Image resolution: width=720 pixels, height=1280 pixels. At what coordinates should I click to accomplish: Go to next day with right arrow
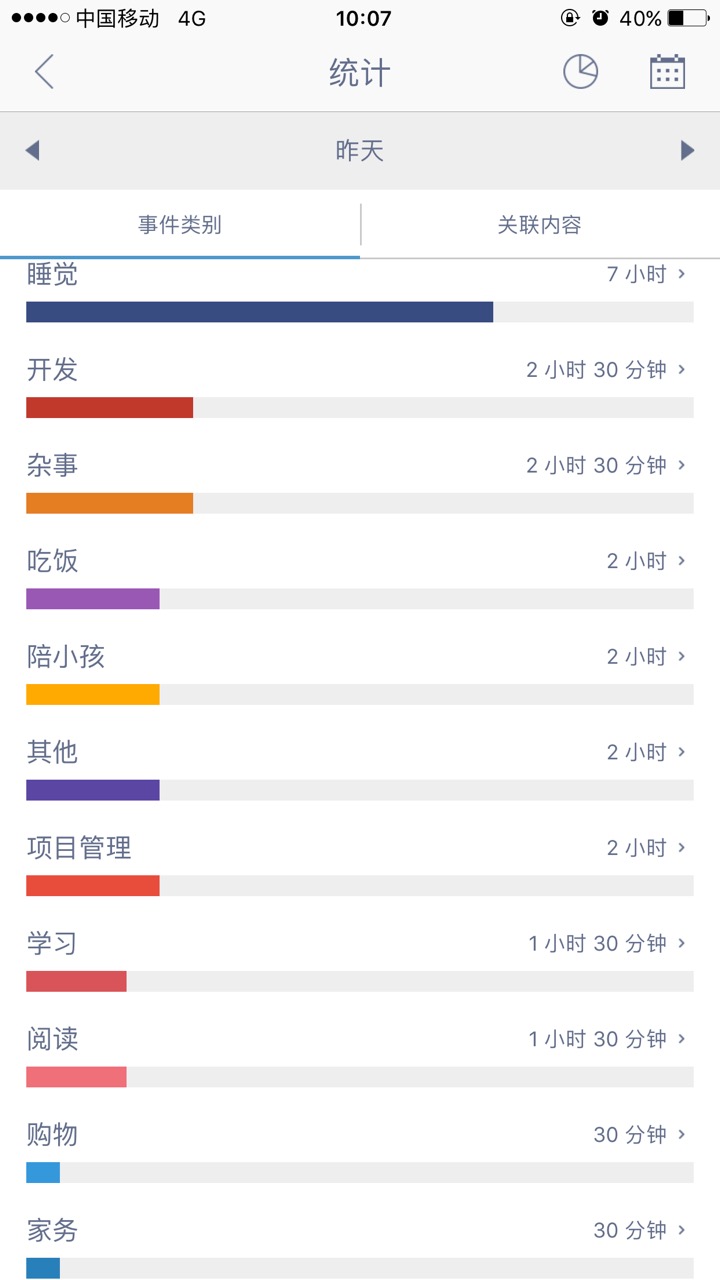(687, 151)
